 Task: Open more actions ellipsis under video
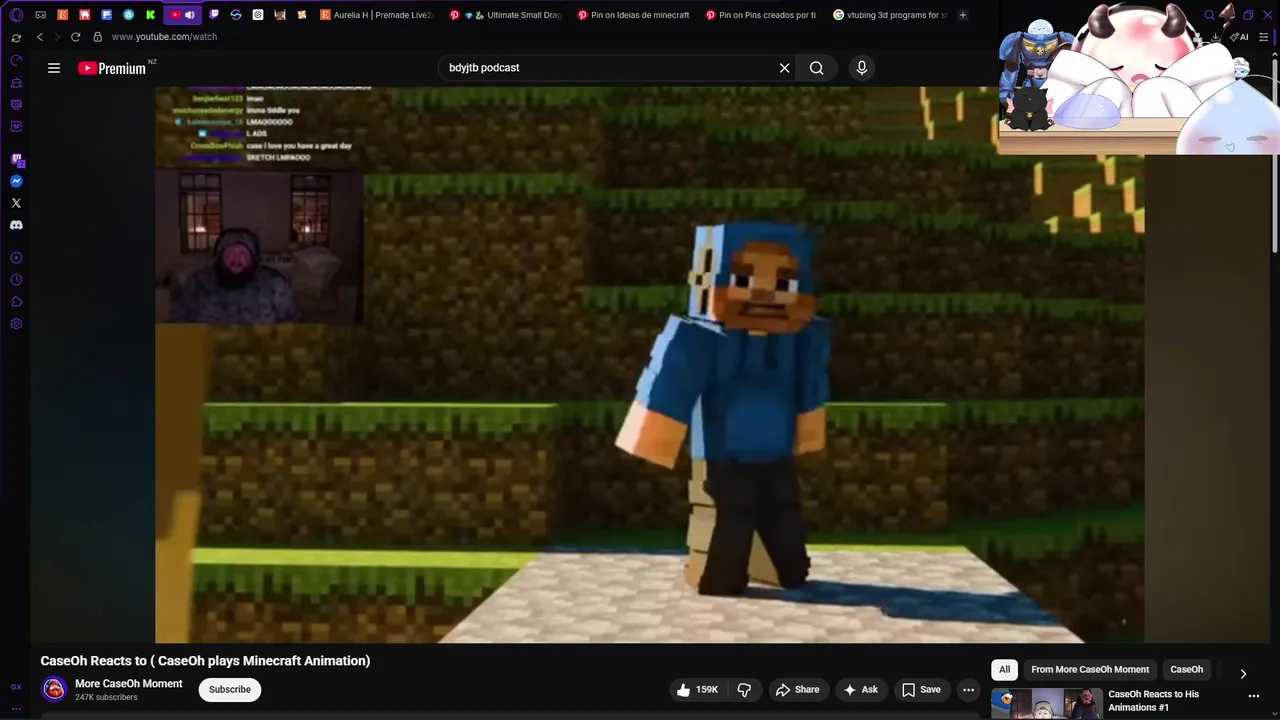pos(968,690)
